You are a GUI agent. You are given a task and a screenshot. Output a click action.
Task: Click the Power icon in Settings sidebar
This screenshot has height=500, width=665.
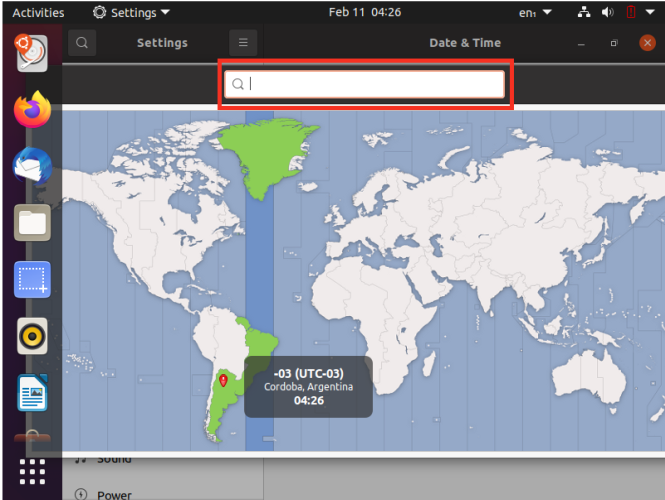point(81,494)
